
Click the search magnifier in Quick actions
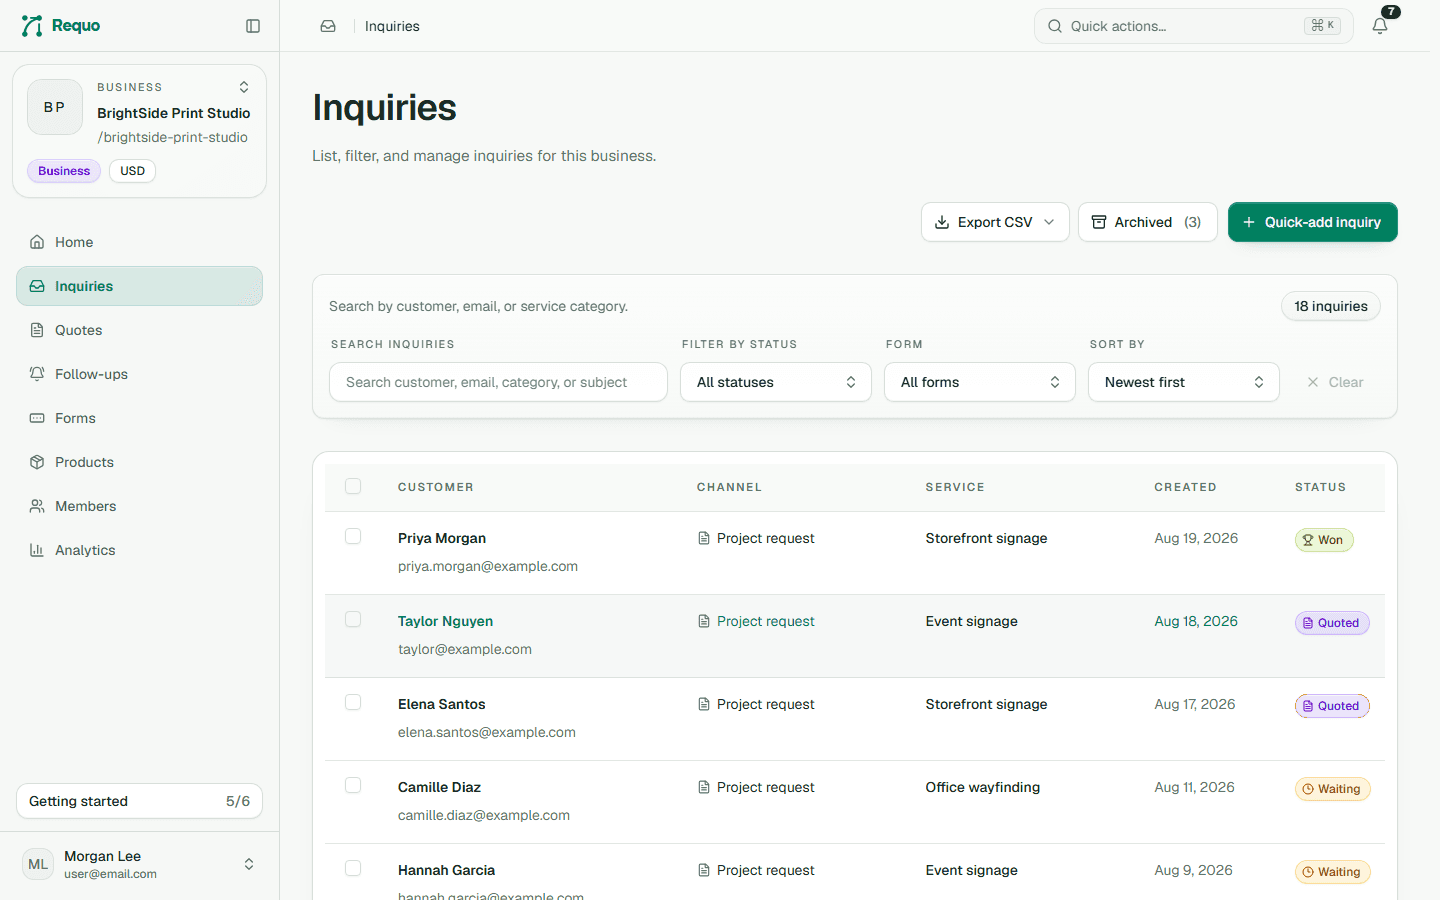click(x=1055, y=26)
